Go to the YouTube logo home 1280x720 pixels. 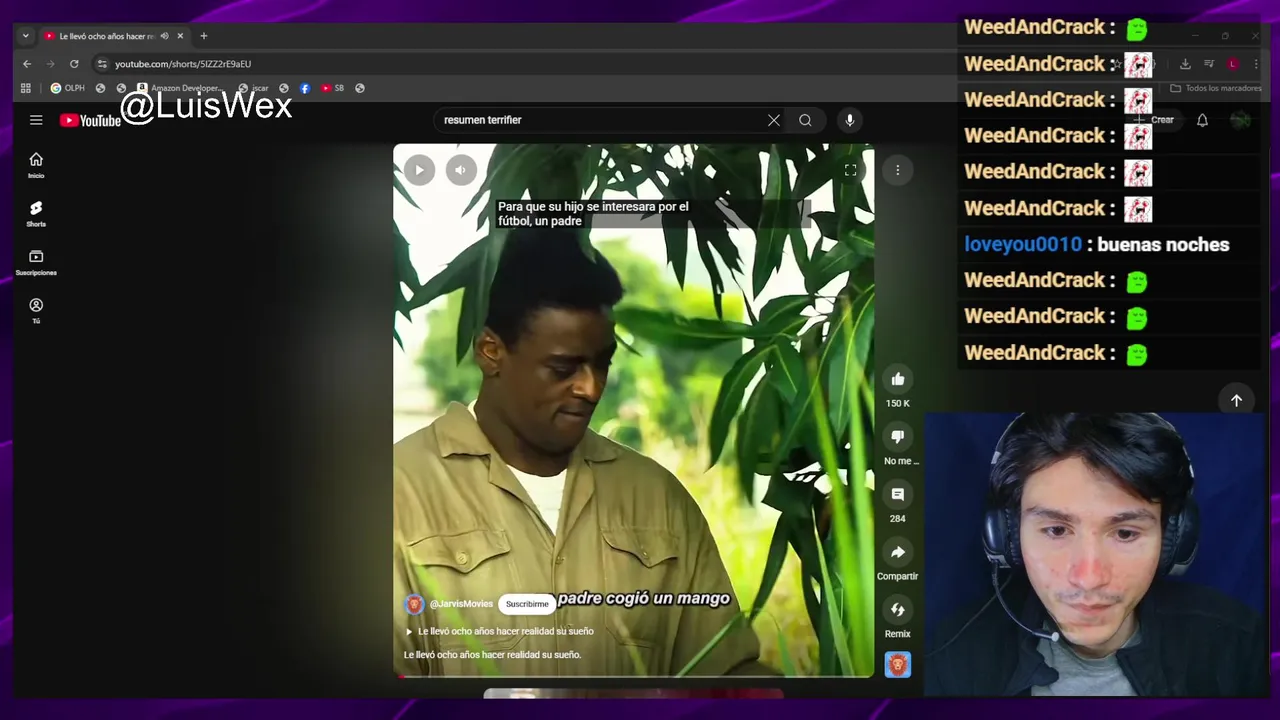(x=90, y=121)
